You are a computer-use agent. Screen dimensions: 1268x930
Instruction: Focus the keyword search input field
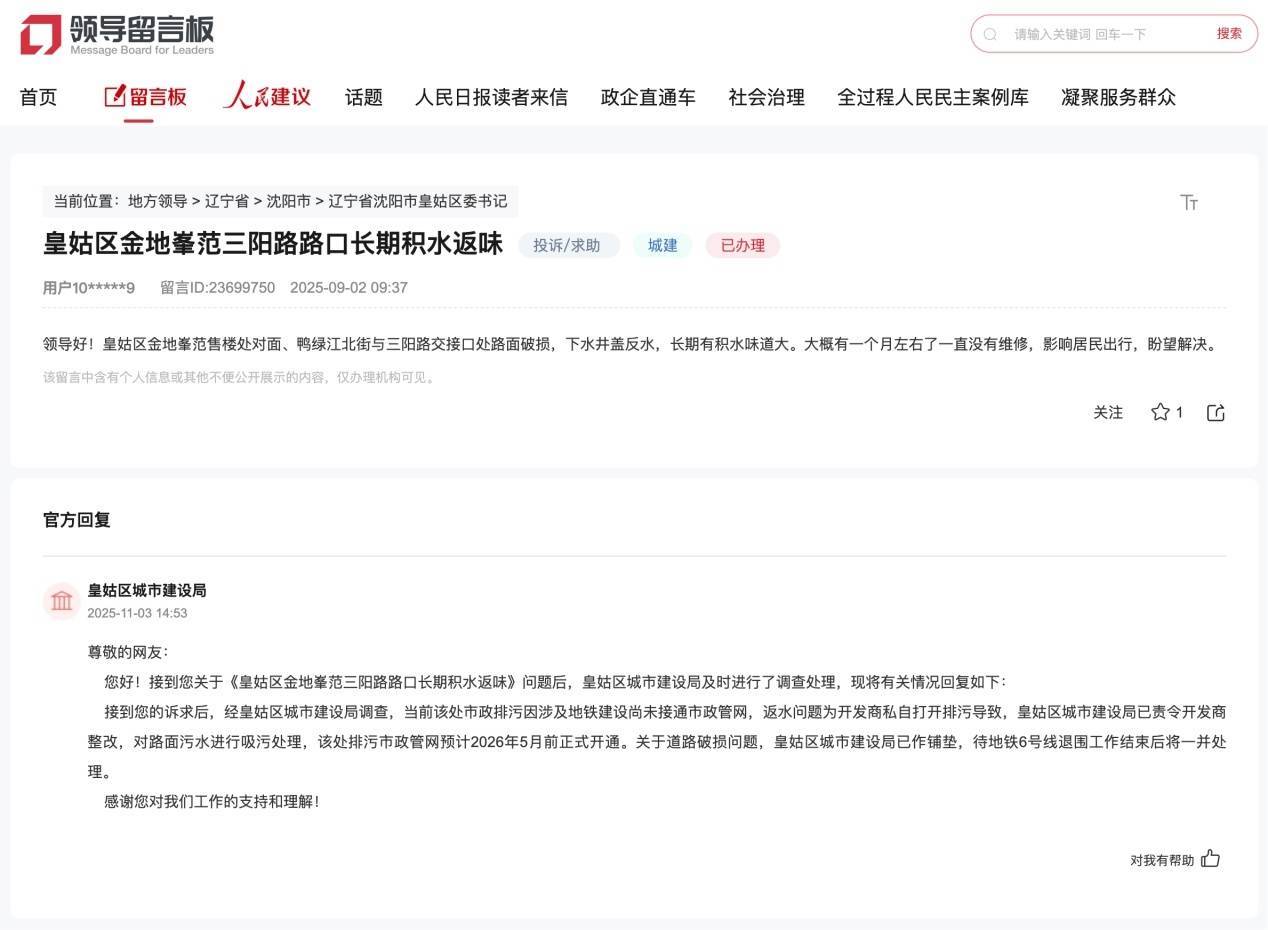[x=1100, y=34]
